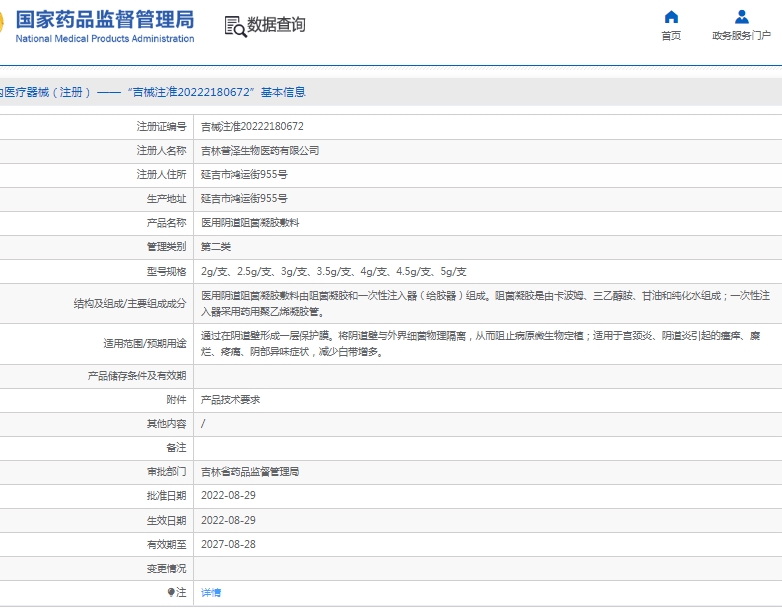The height and width of the screenshot is (609, 782).
Task: Click the 有效期至 row label
Action: [167, 544]
